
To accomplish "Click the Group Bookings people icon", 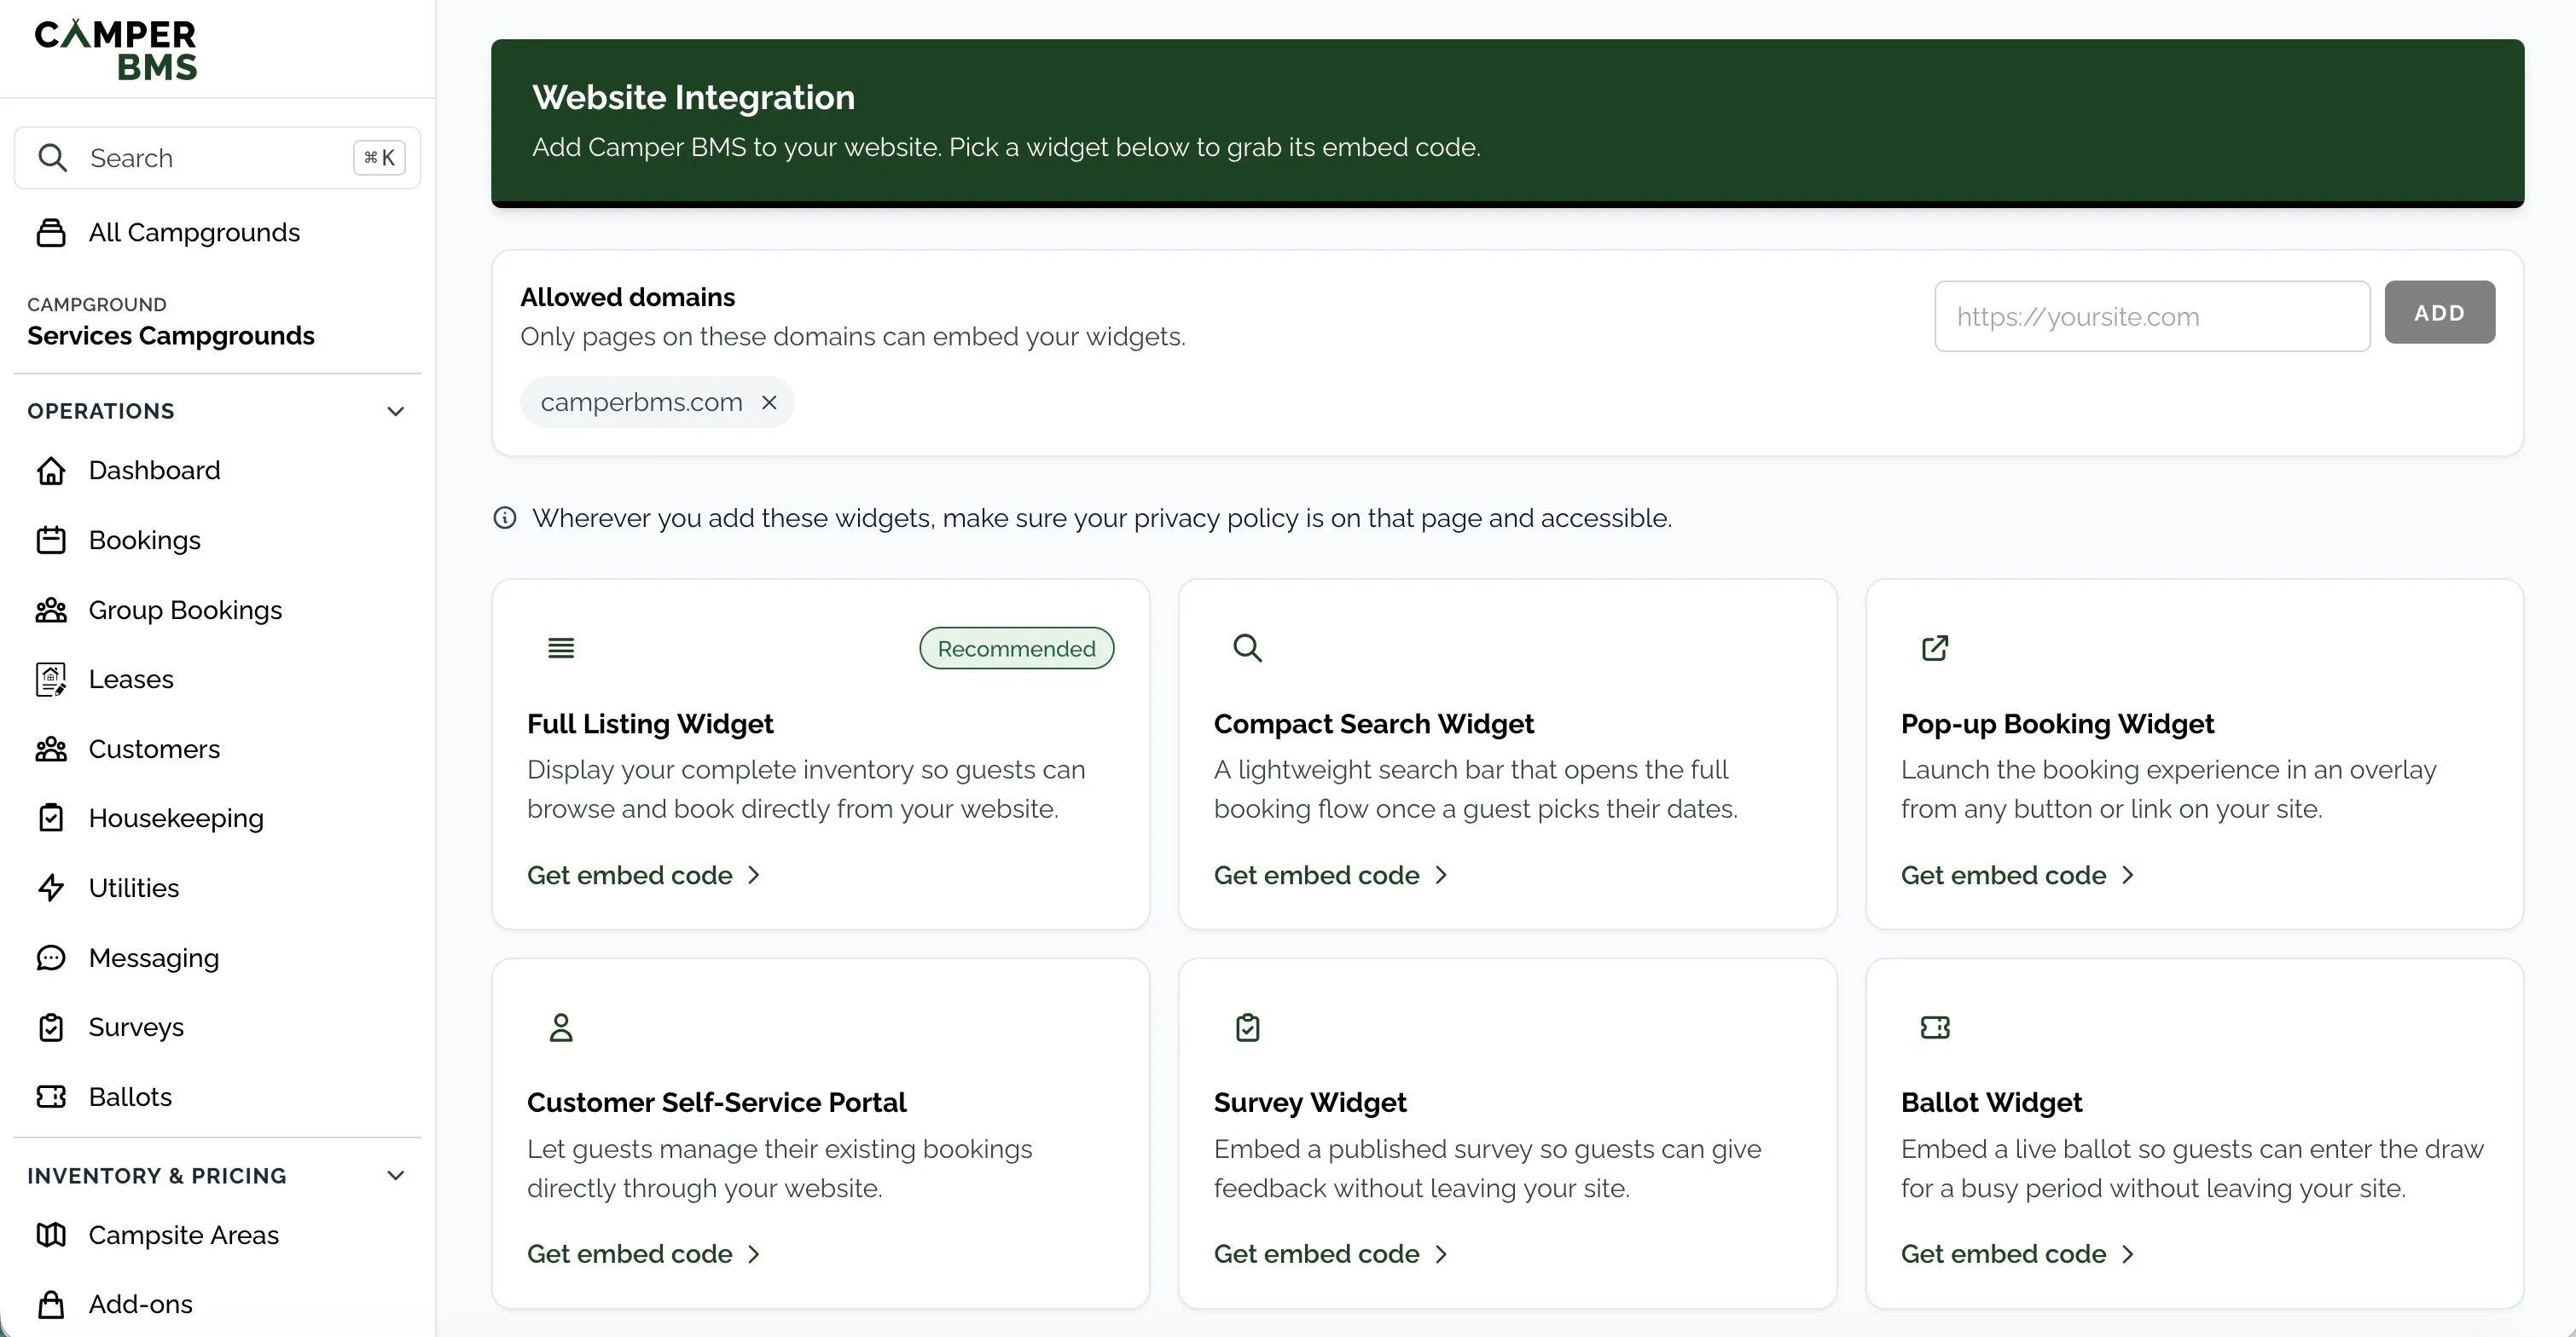I will pyautogui.click(x=51, y=610).
